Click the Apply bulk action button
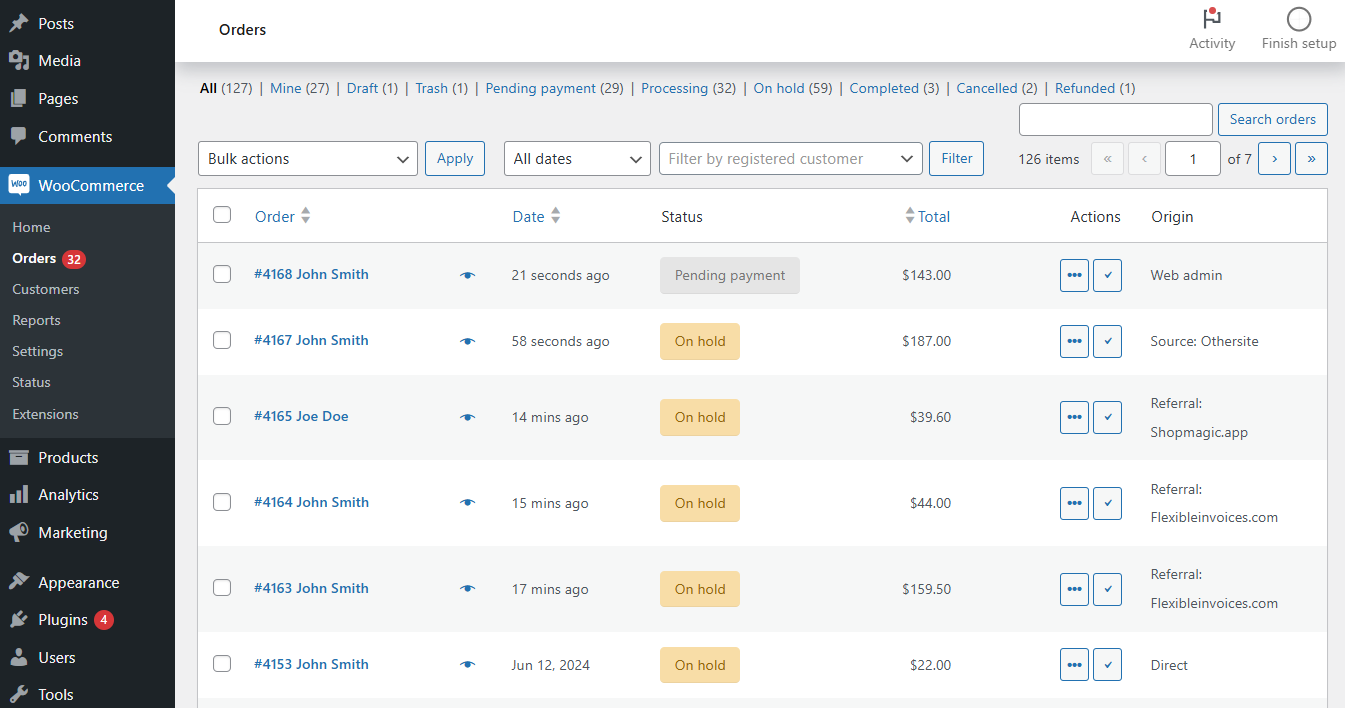The image size is (1345, 708). 455,158
